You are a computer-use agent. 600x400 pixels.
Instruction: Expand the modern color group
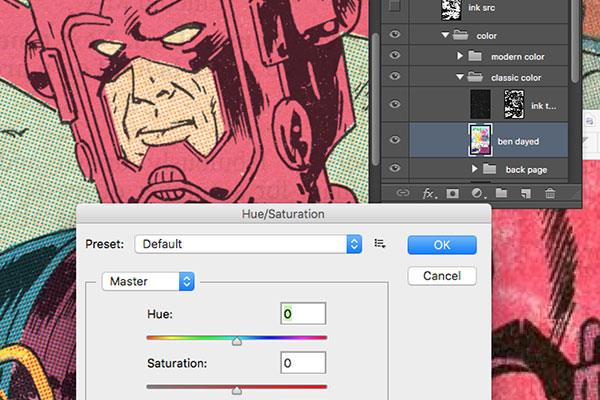click(x=460, y=56)
